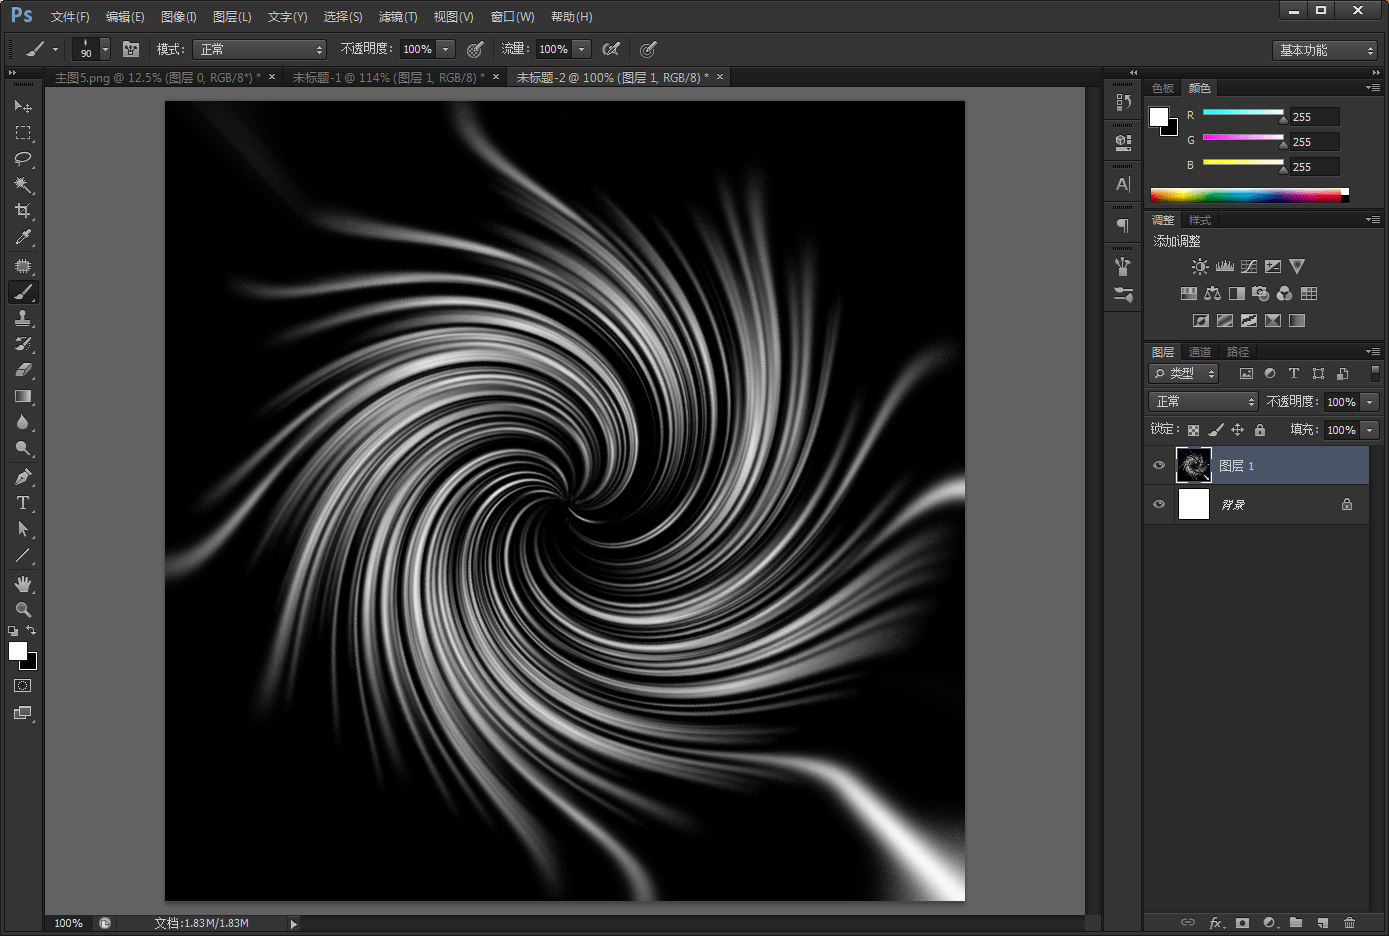The width and height of the screenshot is (1389, 936).
Task: Toggle tablet pressure controls size
Action: tap(648, 49)
